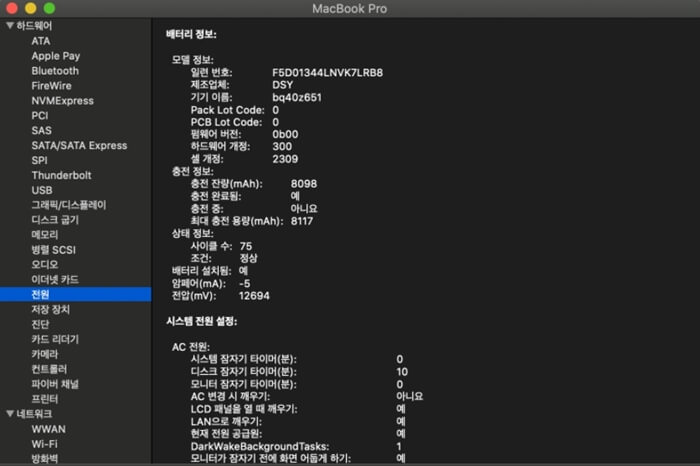The image size is (700, 466).
Task: Click hardware revision value 300
Action: 282,146
